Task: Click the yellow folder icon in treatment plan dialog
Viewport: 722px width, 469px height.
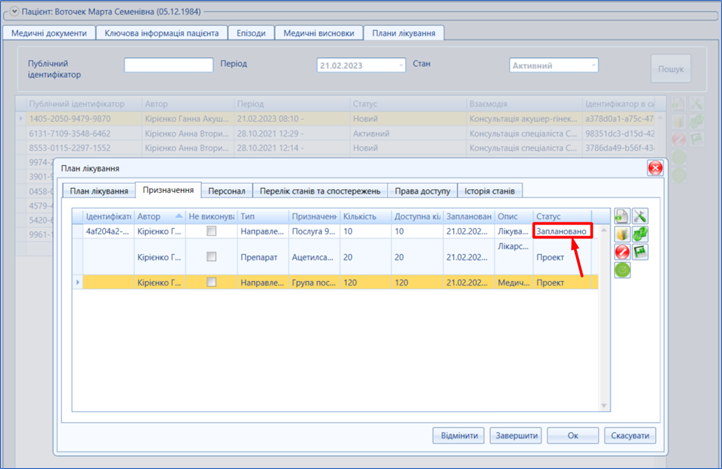Action: click(622, 234)
